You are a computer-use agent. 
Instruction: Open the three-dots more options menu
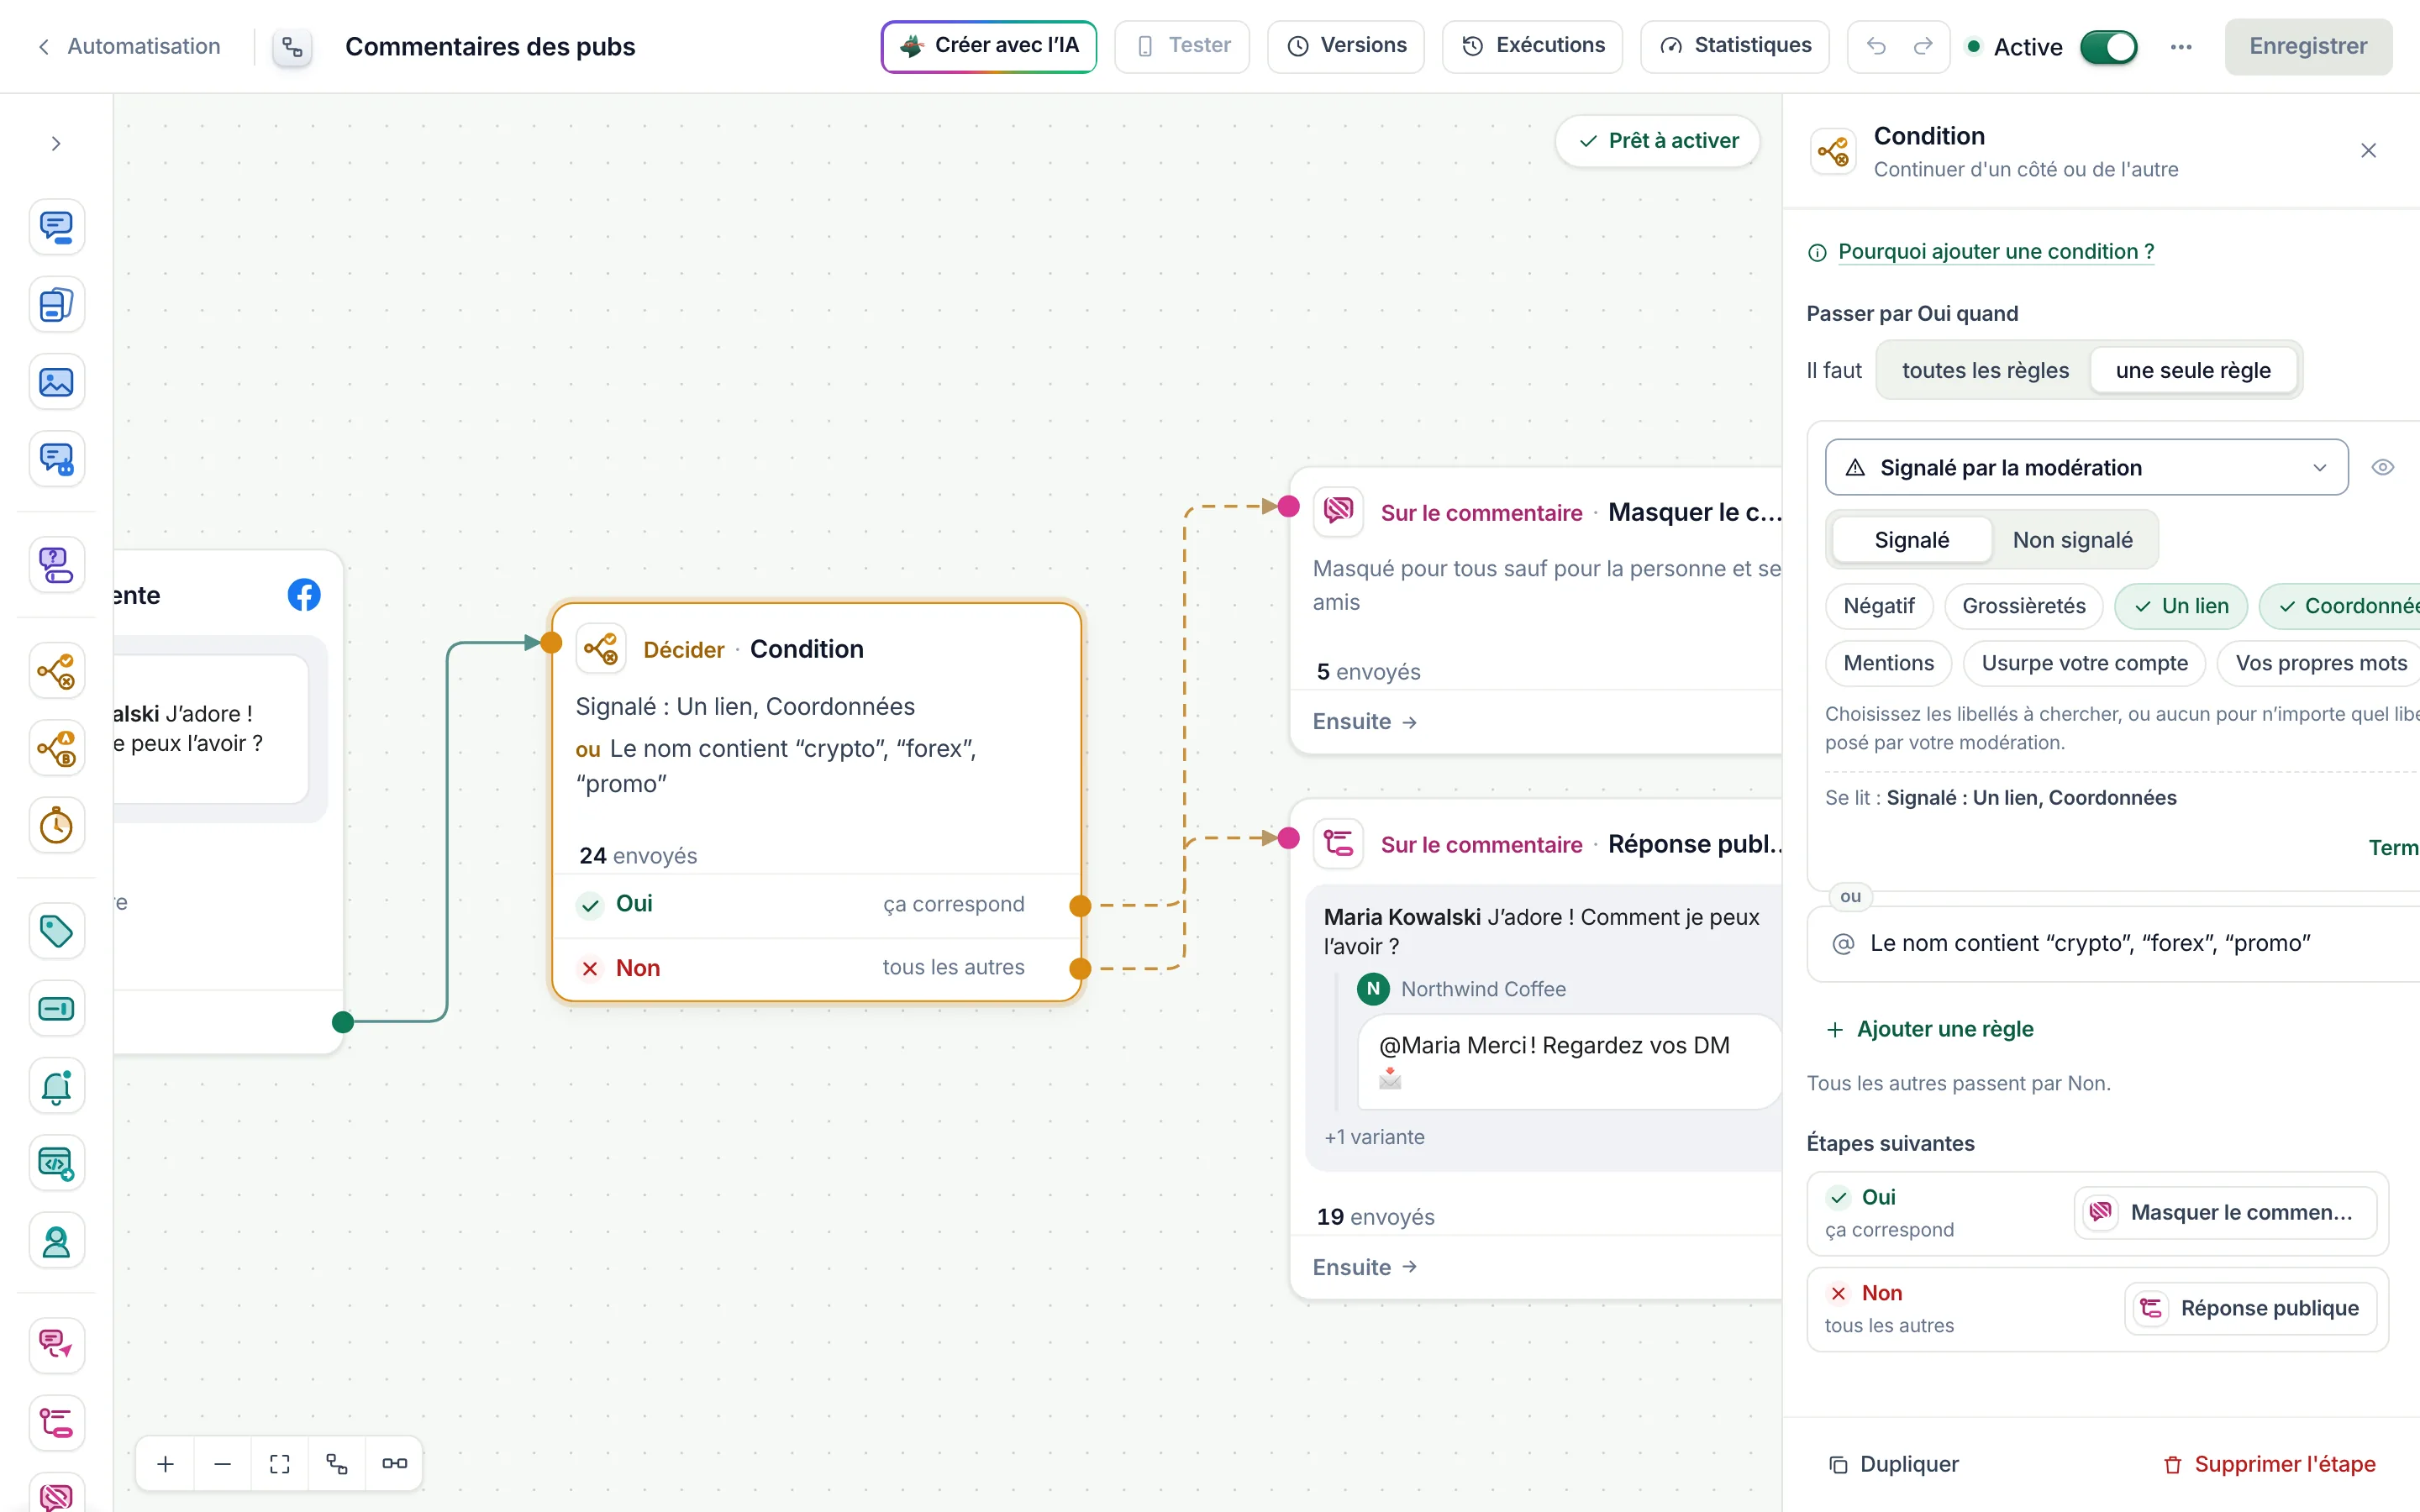pos(2181,47)
